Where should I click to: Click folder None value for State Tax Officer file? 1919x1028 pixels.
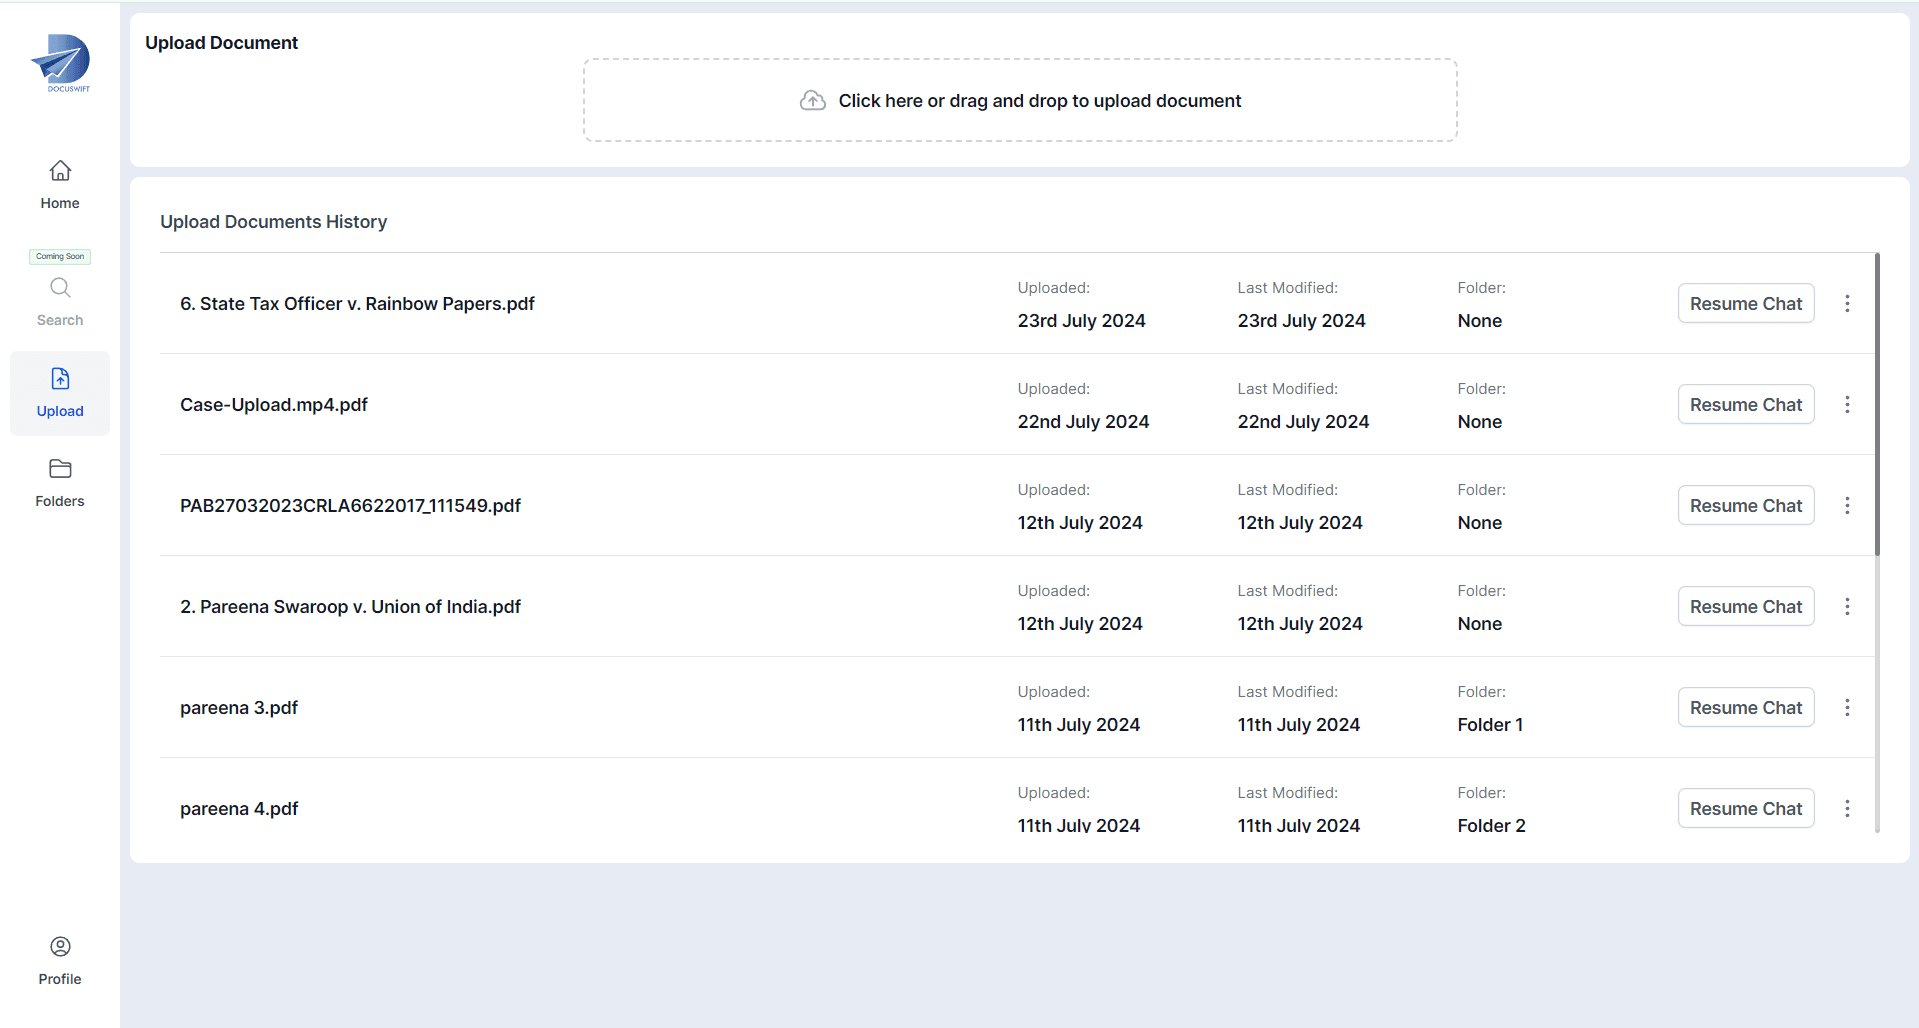(1479, 320)
